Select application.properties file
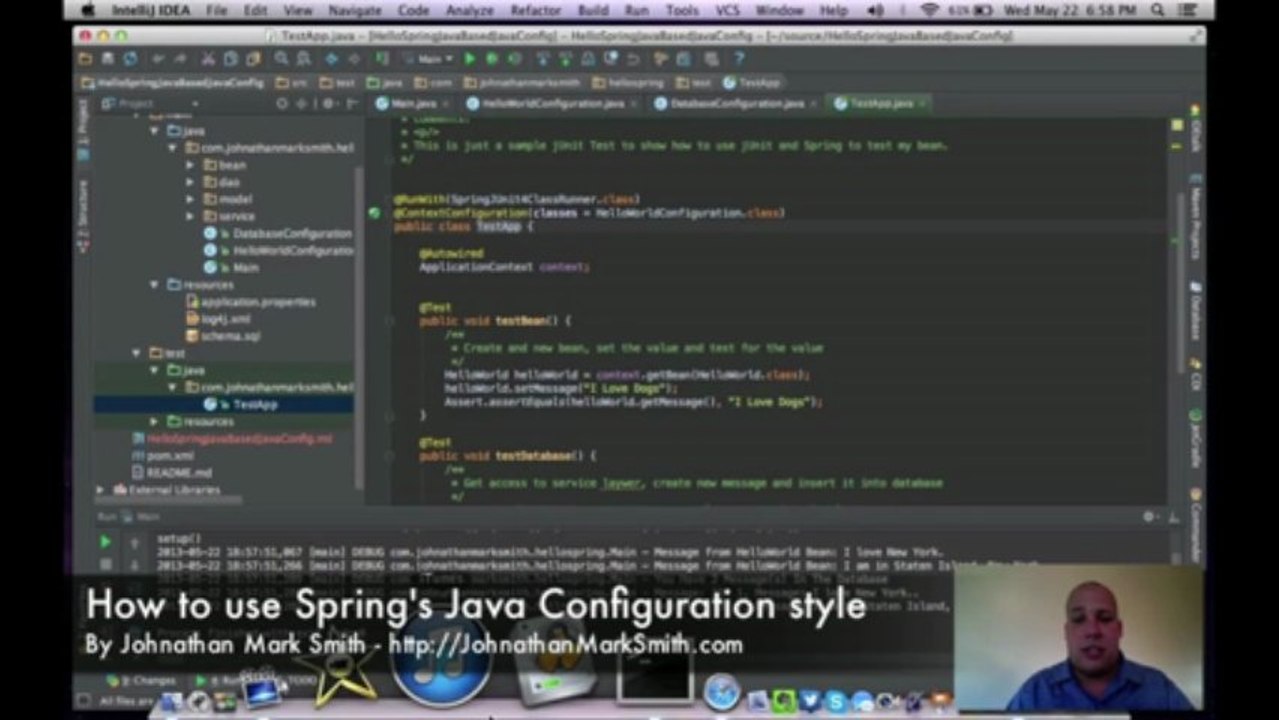This screenshot has height=720, width=1279. (250, 302)
